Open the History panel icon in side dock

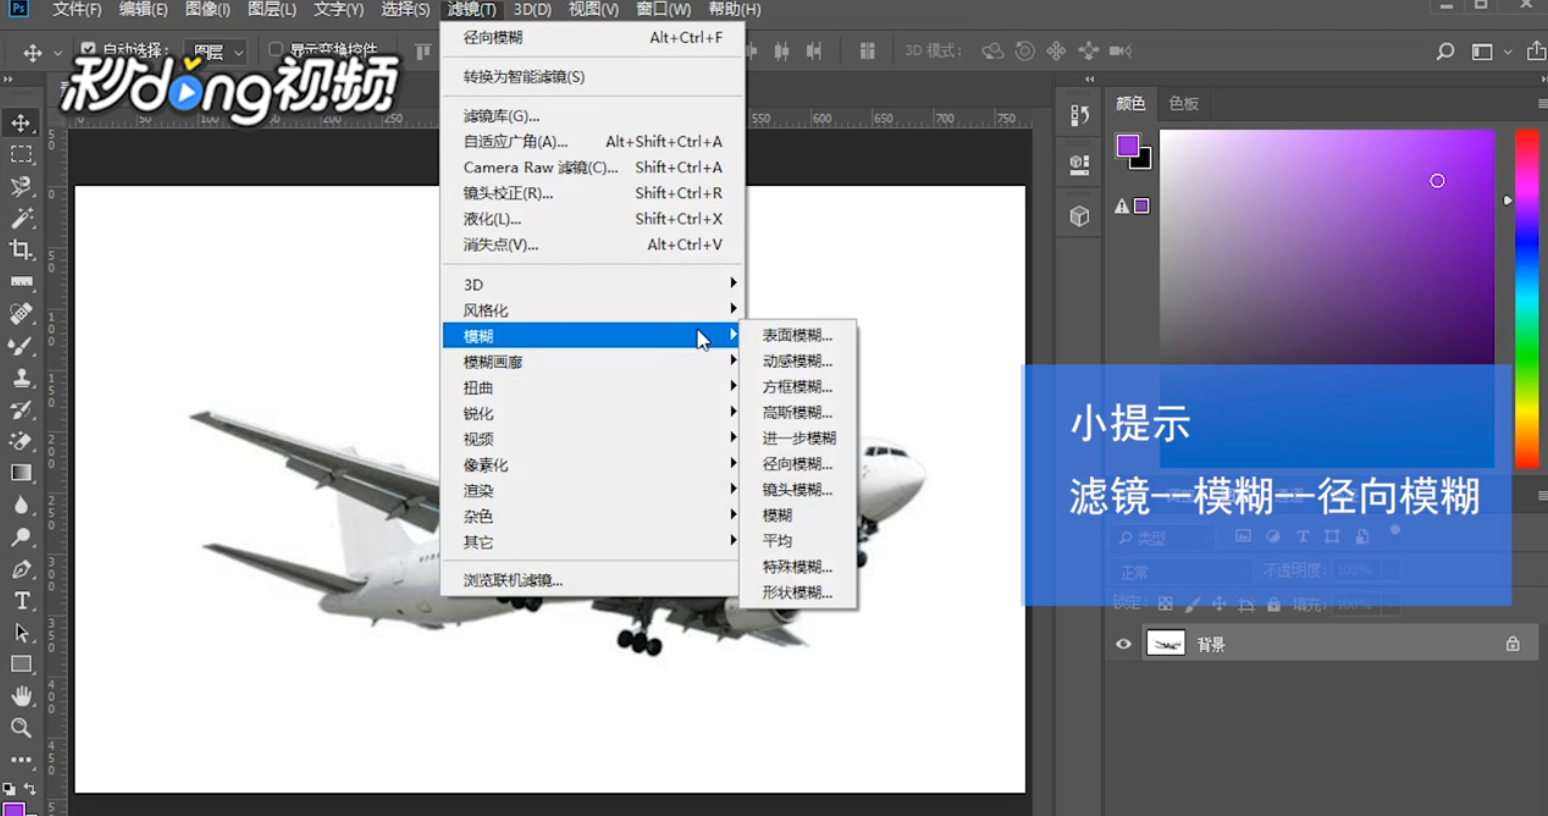point(1080,115)
